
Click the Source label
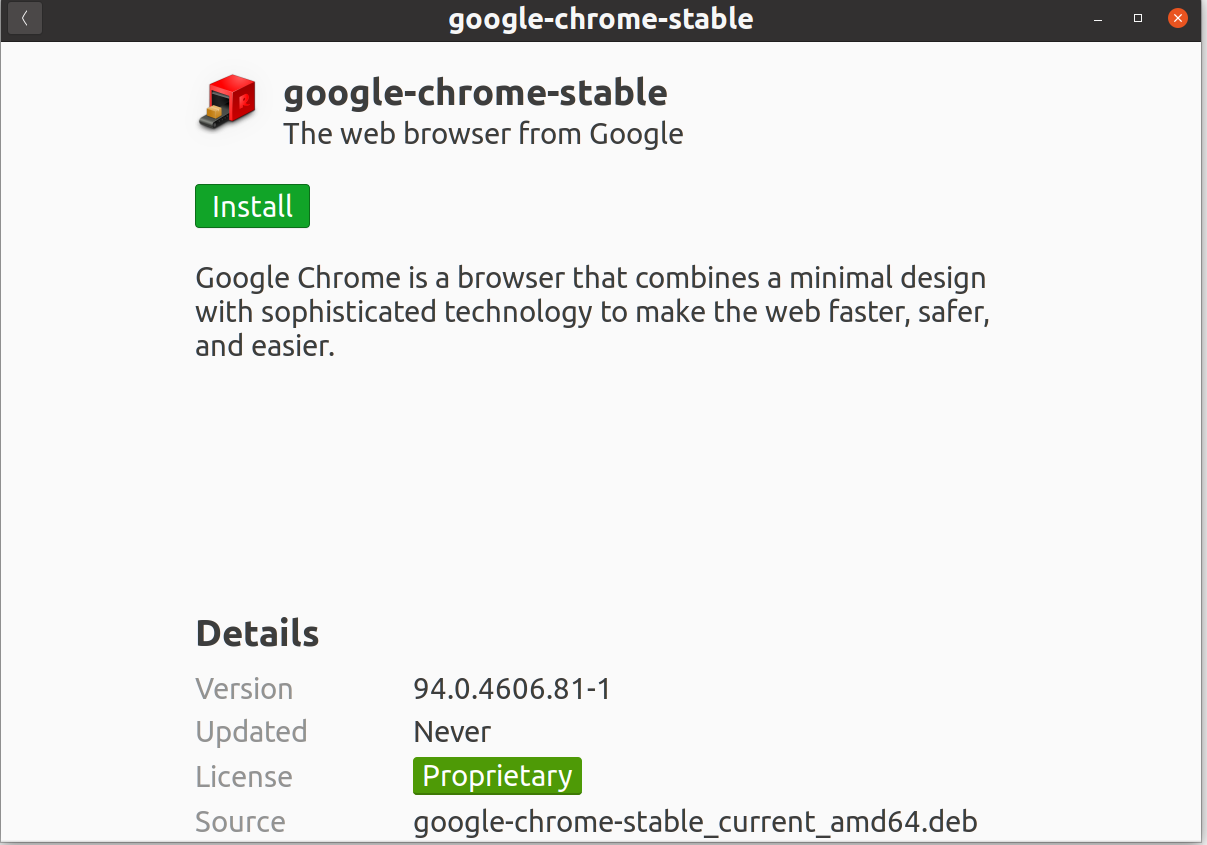point(240,822)
